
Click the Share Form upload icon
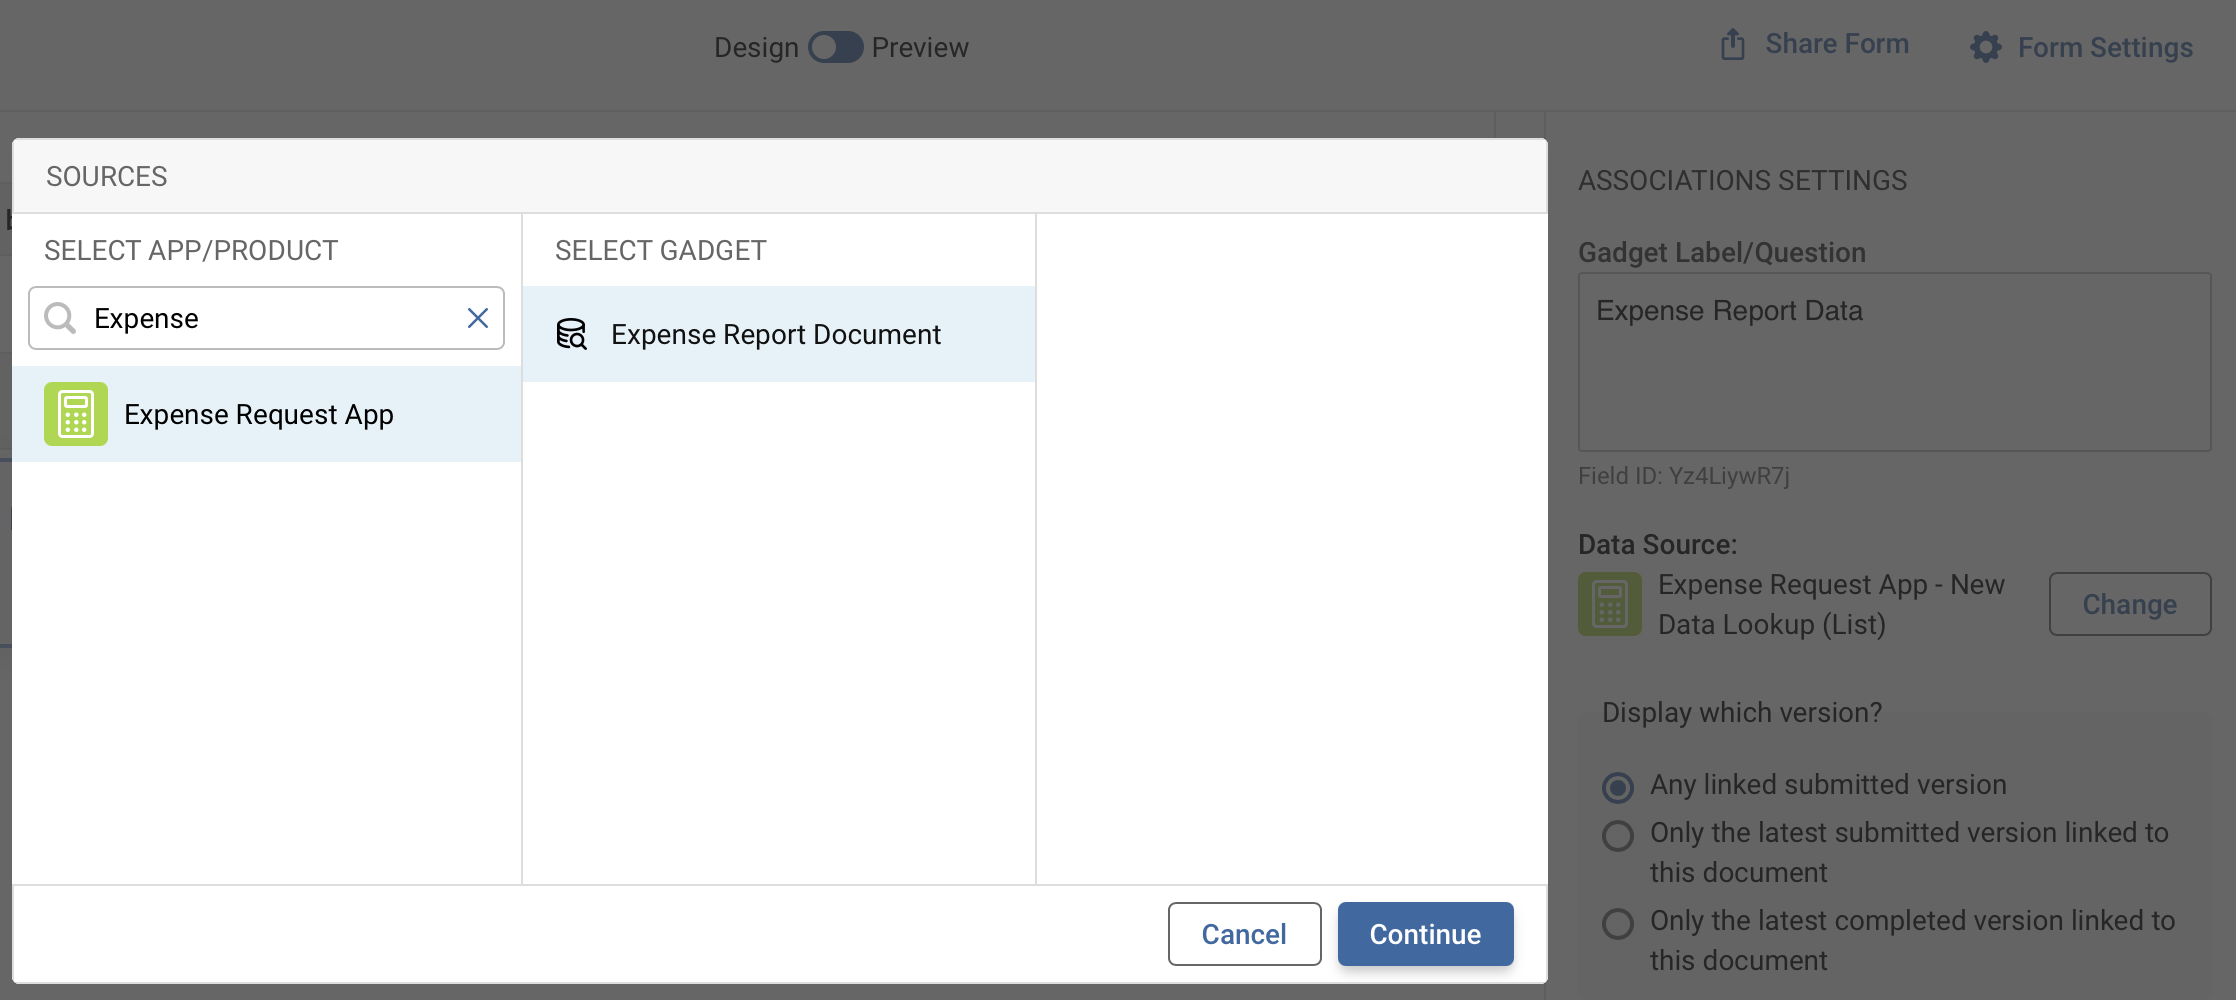[x=1731, y=43]
